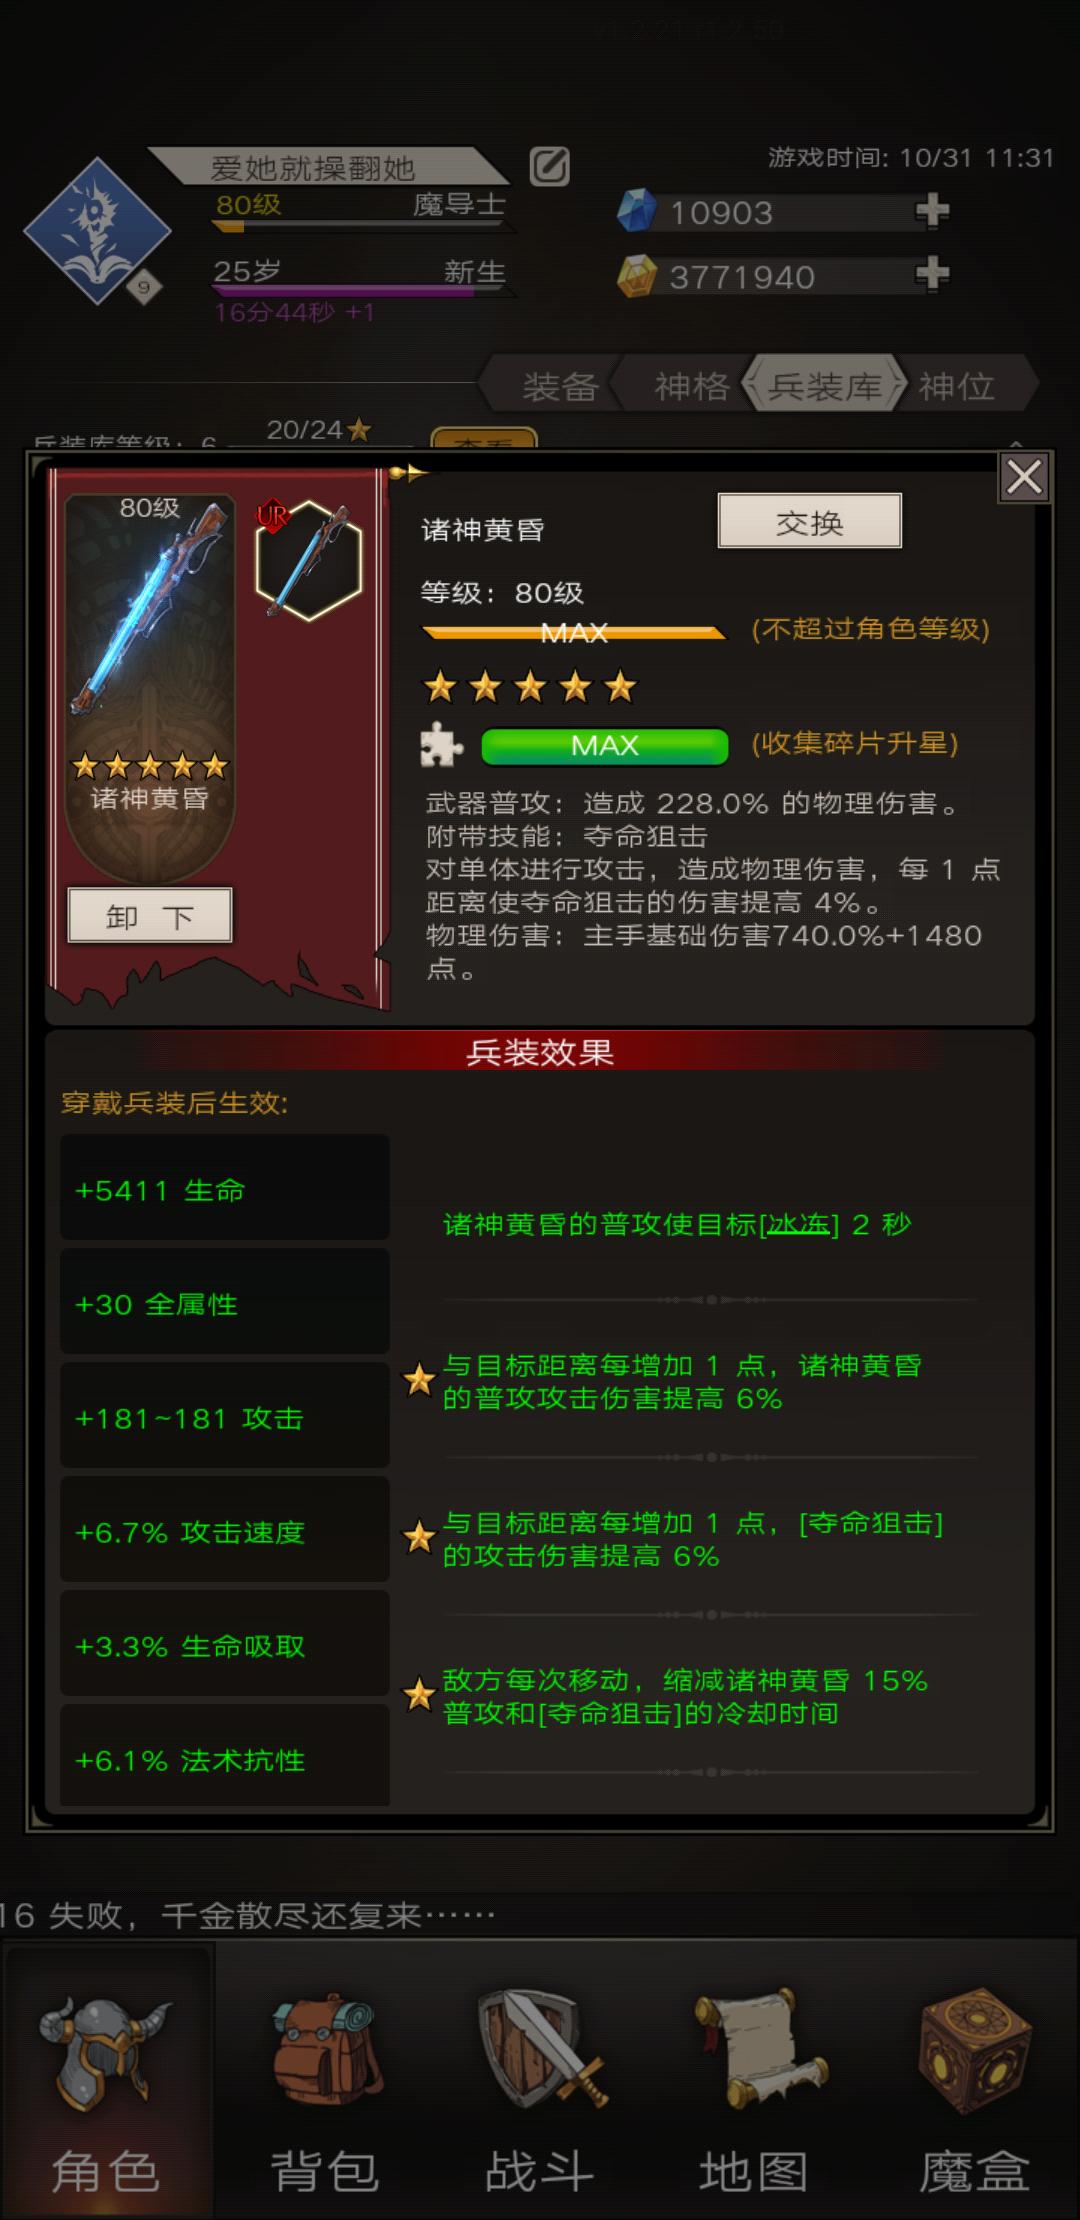Image resolution: width=1080 pixels, height=2220 pixels.
Task: Click the green MAX fragment progress bar
Action: click(605, 746)
